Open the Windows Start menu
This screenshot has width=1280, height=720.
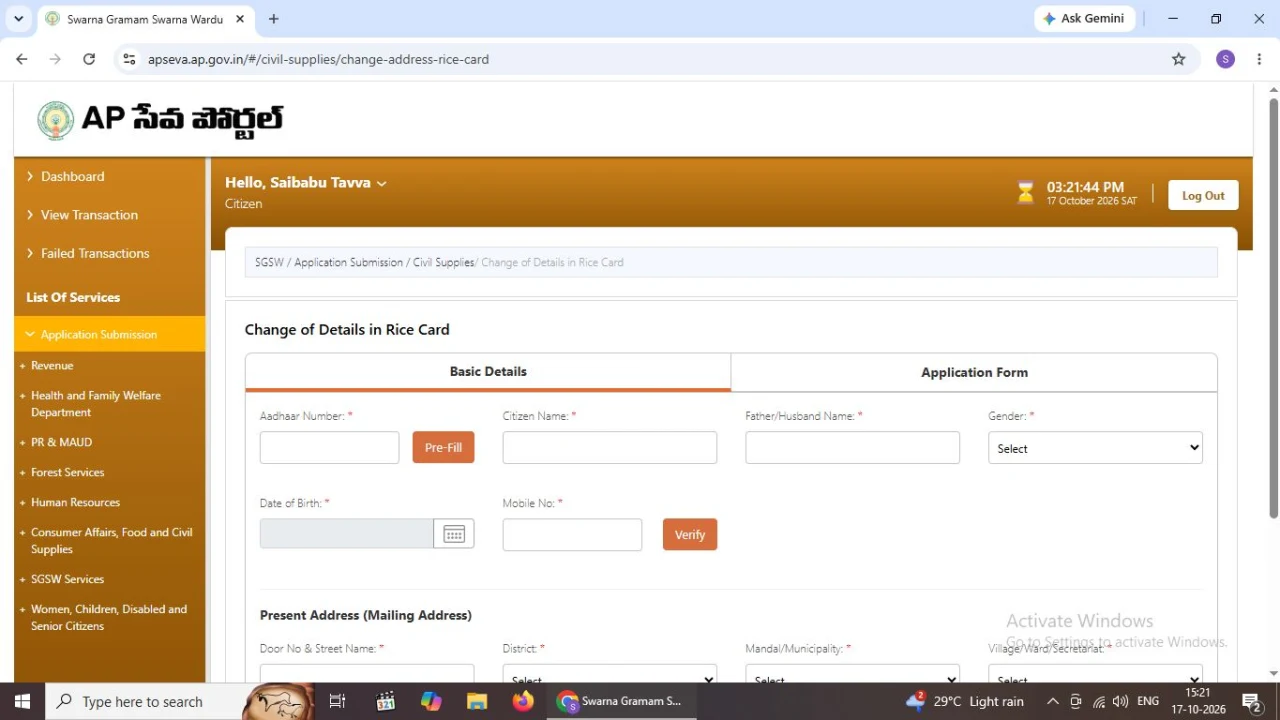click(22, 701)
